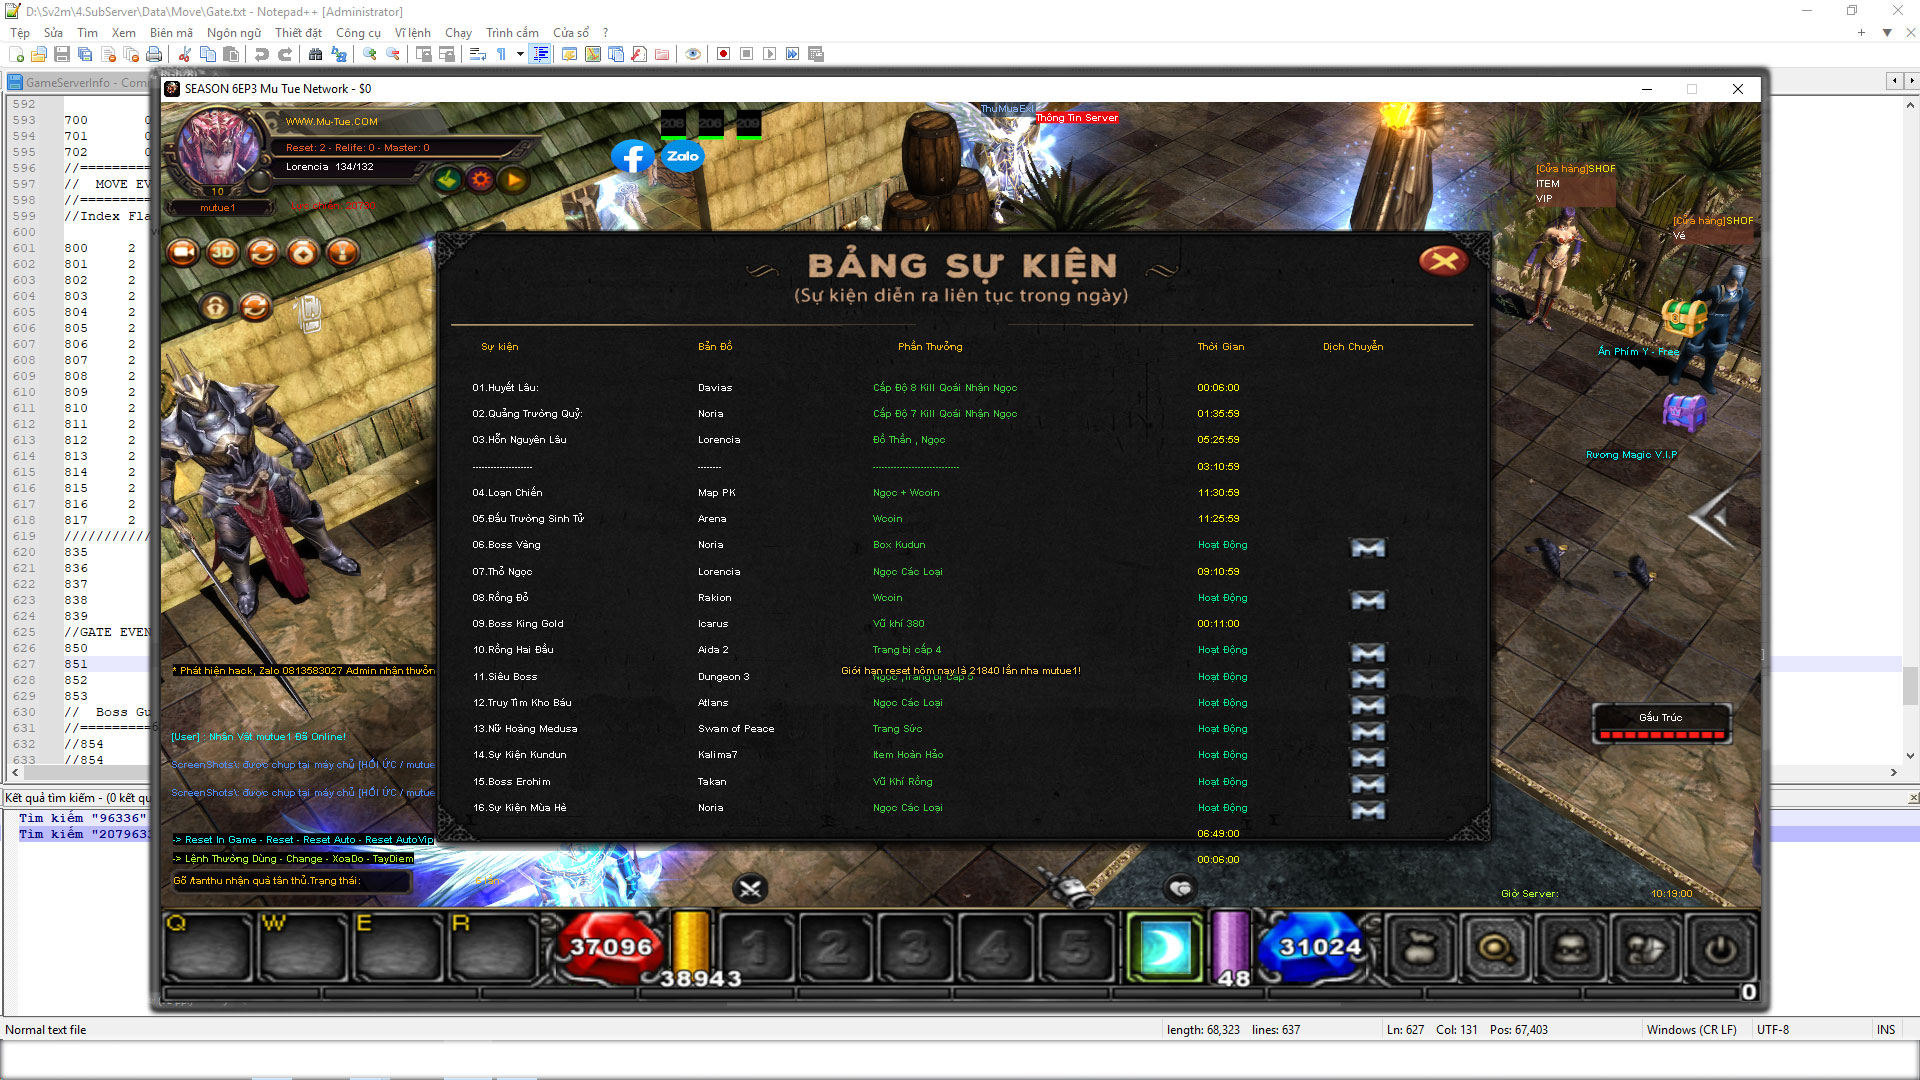Open the Tệp menu
The width and height of the screenshot is (1920, 1080).
pos(20,33)
